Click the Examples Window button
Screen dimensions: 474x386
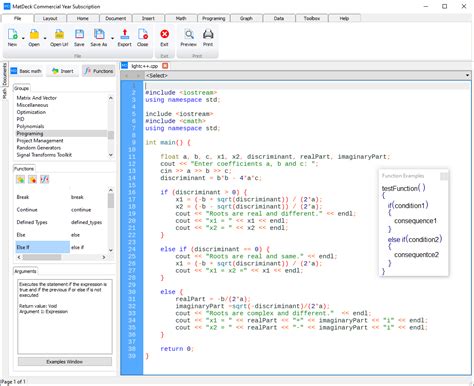[x=65, y=362]
